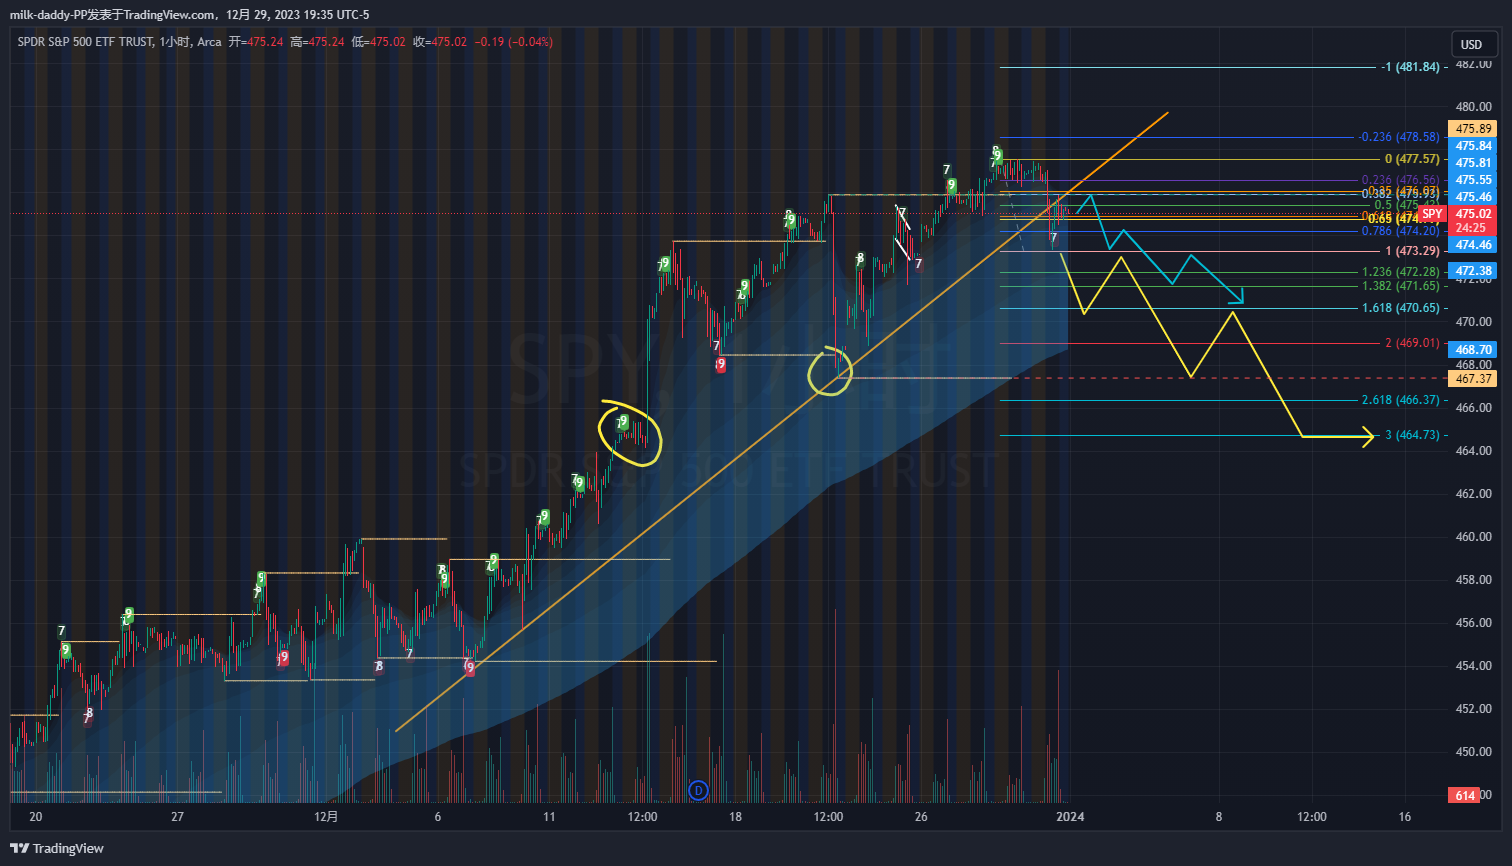This screenshot has width=1512, height=866.
Task: Select the yellow circle around the green 9
Action: (x=630, y=433)
